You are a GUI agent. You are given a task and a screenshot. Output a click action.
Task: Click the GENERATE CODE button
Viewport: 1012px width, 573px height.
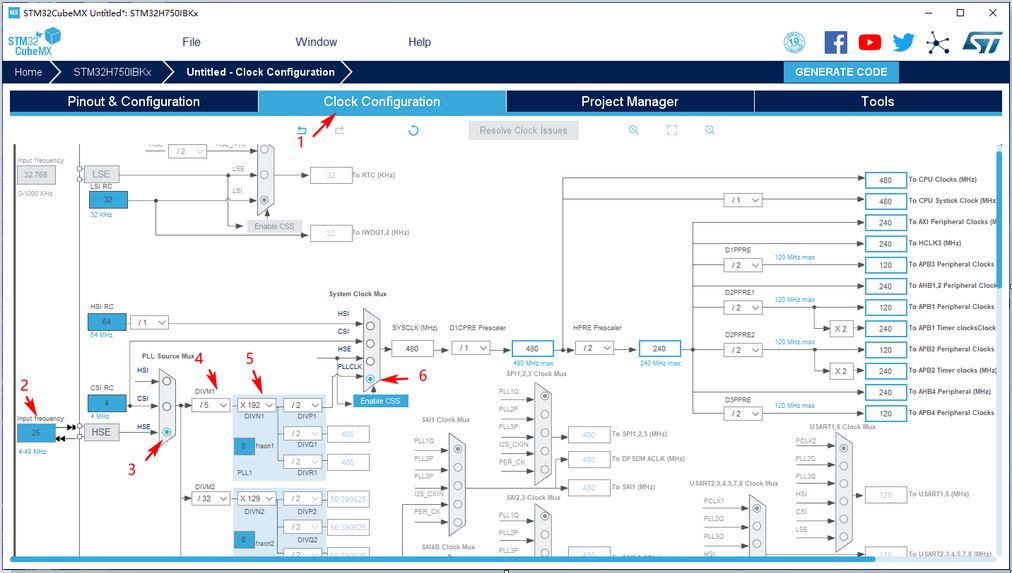(x=841, y=72)
